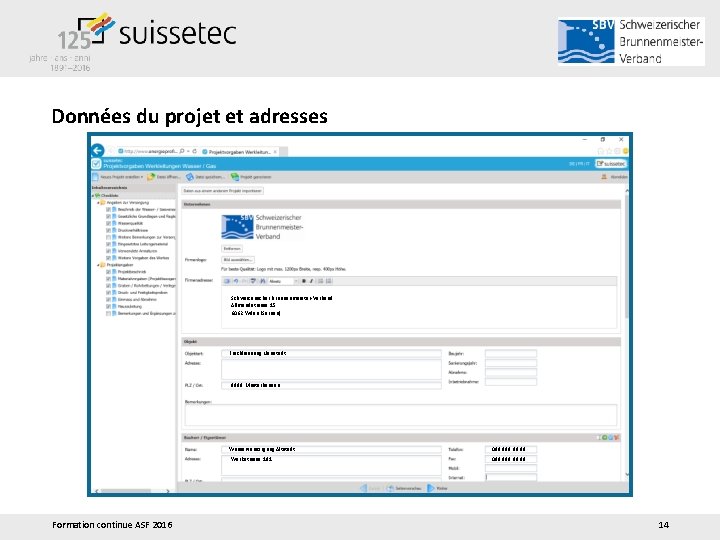Check 'Weitere Bemerkungen zur Versorgung' checkbox
The width and height of the screenshot is (720, 540).
click(108, 237)
